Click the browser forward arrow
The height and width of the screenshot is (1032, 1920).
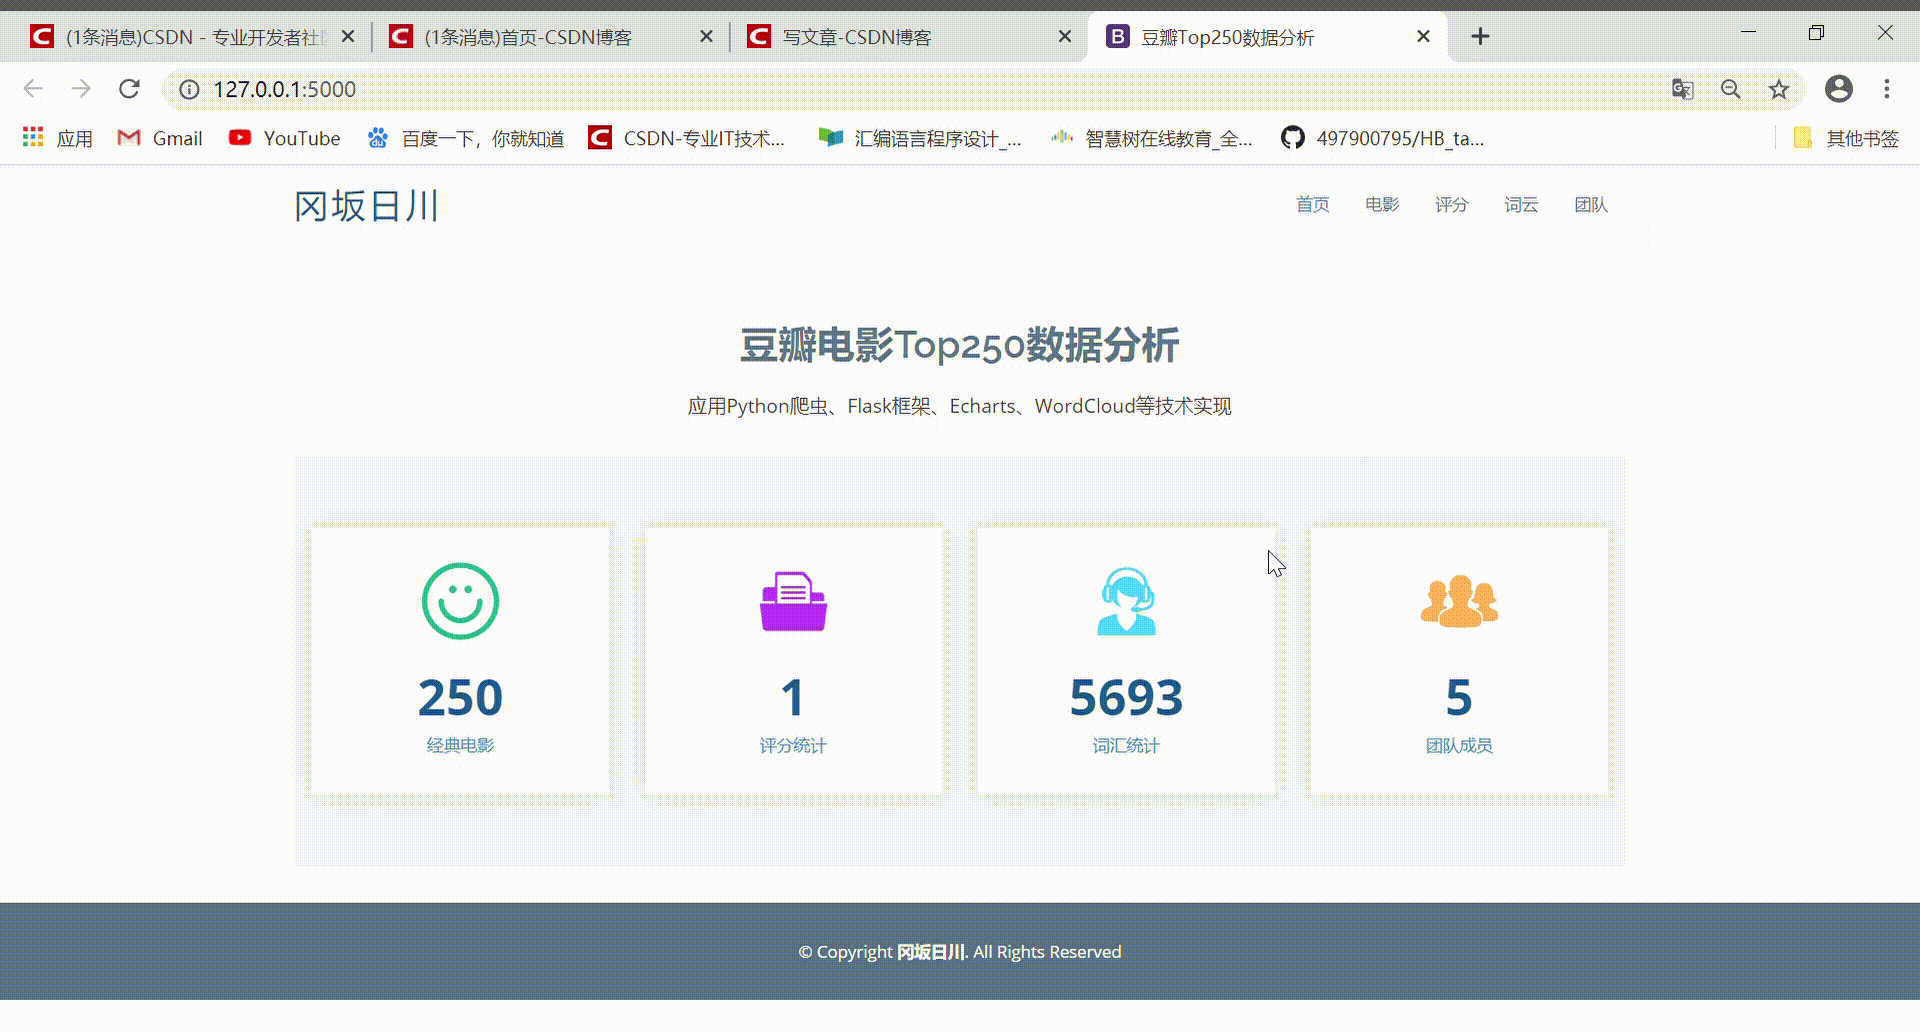(81, 89)
